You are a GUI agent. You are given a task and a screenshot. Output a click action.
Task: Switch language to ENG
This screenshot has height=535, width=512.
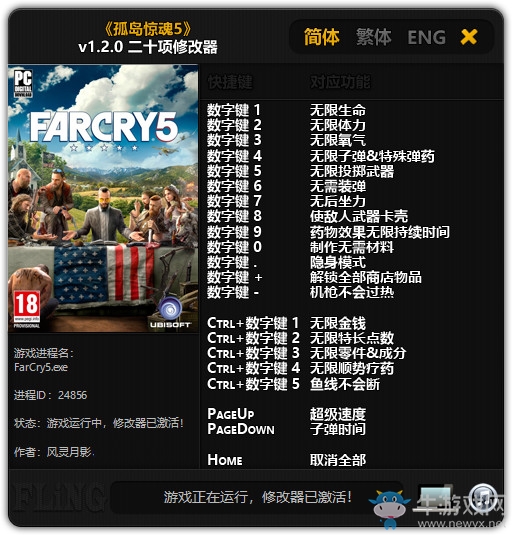(x=427, y=38)
